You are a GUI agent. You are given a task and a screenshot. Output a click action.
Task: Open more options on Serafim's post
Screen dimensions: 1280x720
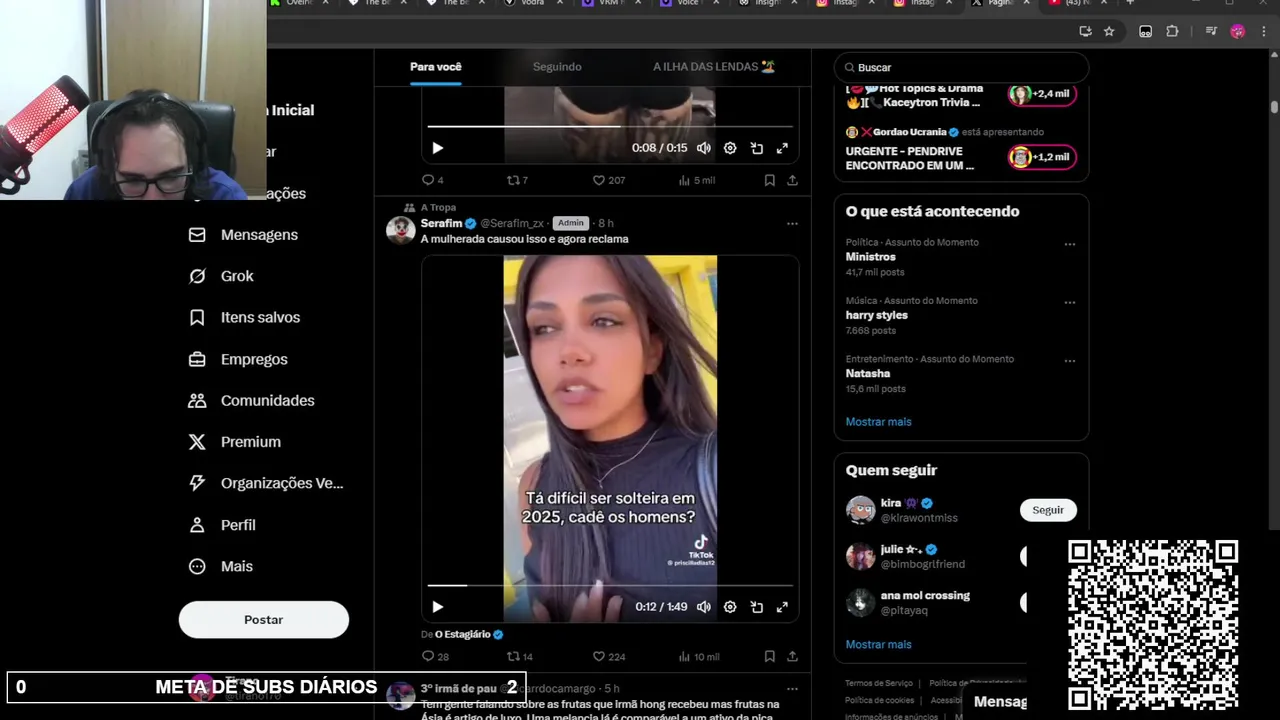(x=792, y=224)
